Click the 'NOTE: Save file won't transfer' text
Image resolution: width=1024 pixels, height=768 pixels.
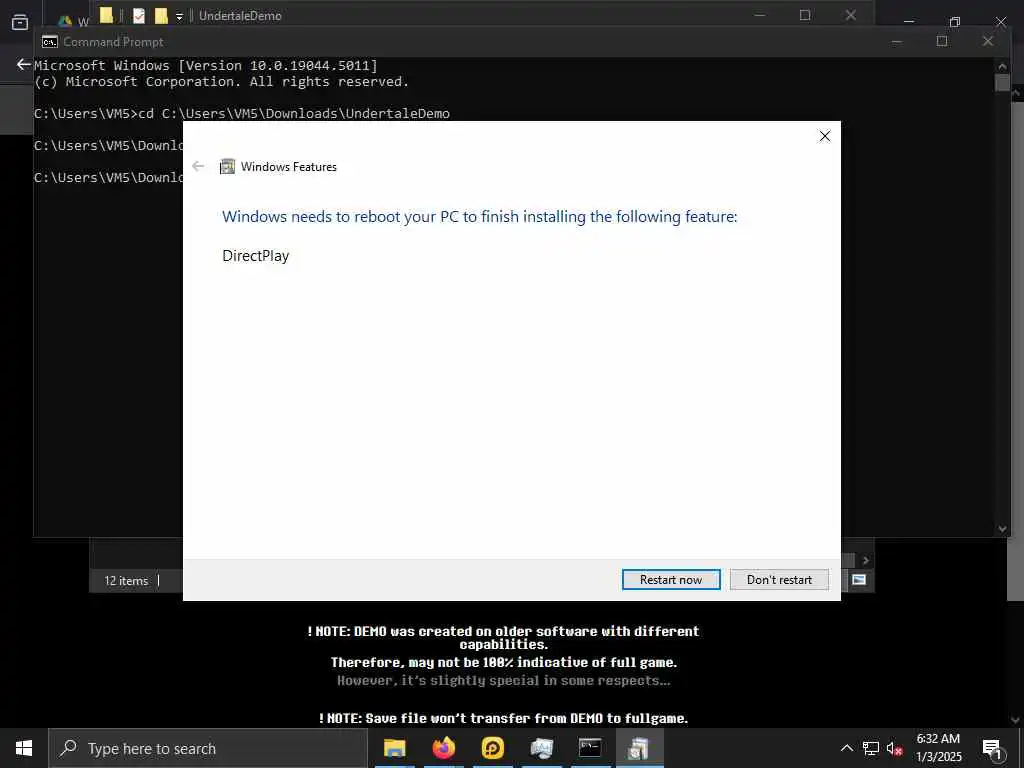[x=504, y=718]
